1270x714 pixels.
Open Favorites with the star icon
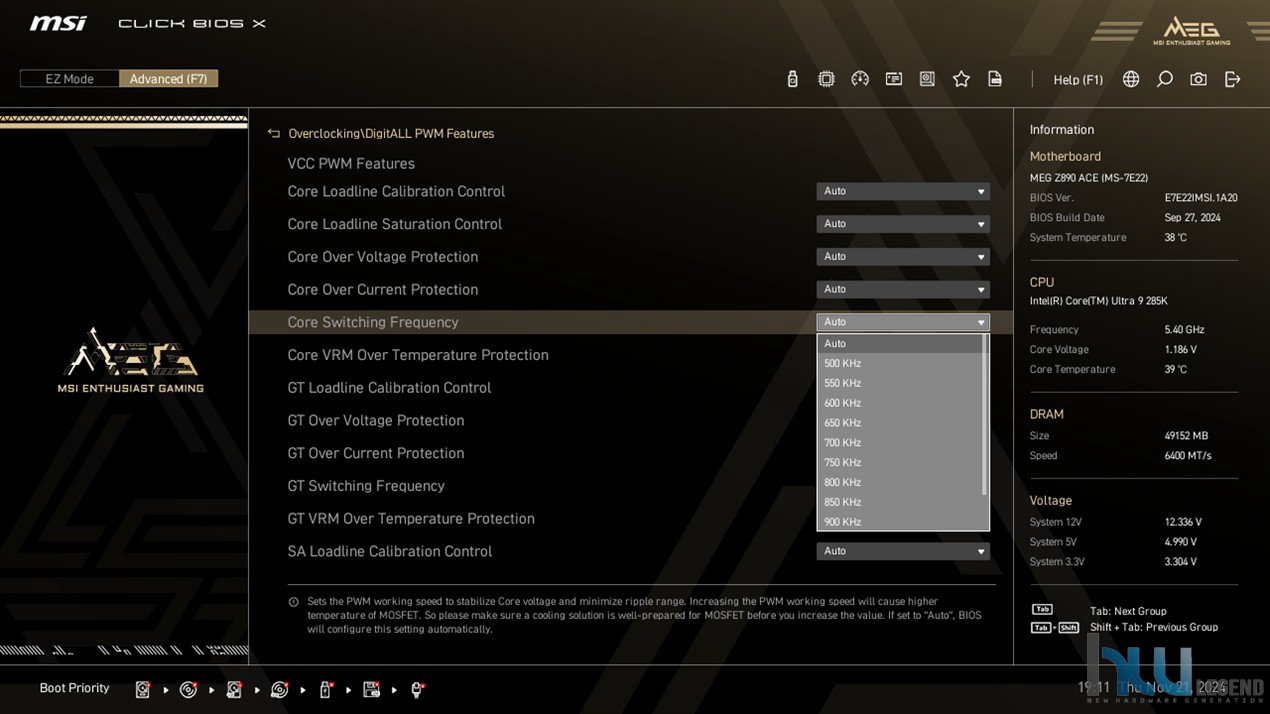click(x=961, y=79)
